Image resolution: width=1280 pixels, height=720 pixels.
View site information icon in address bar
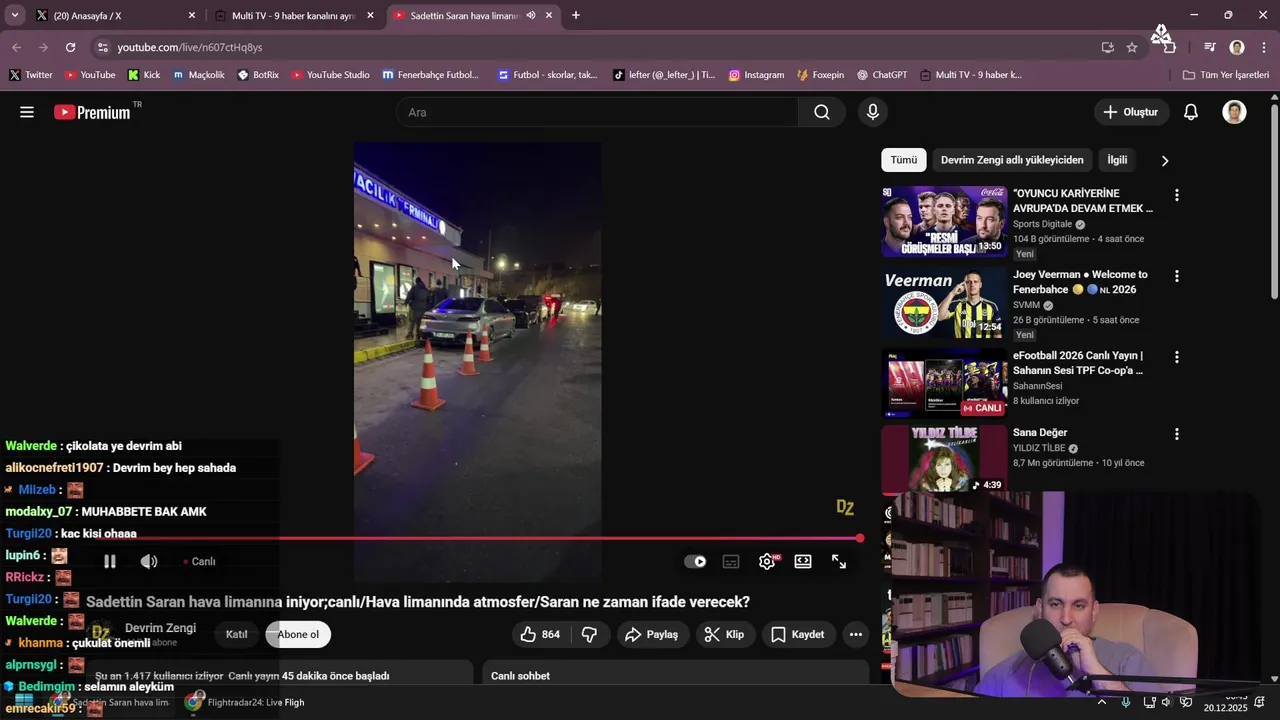103,47
